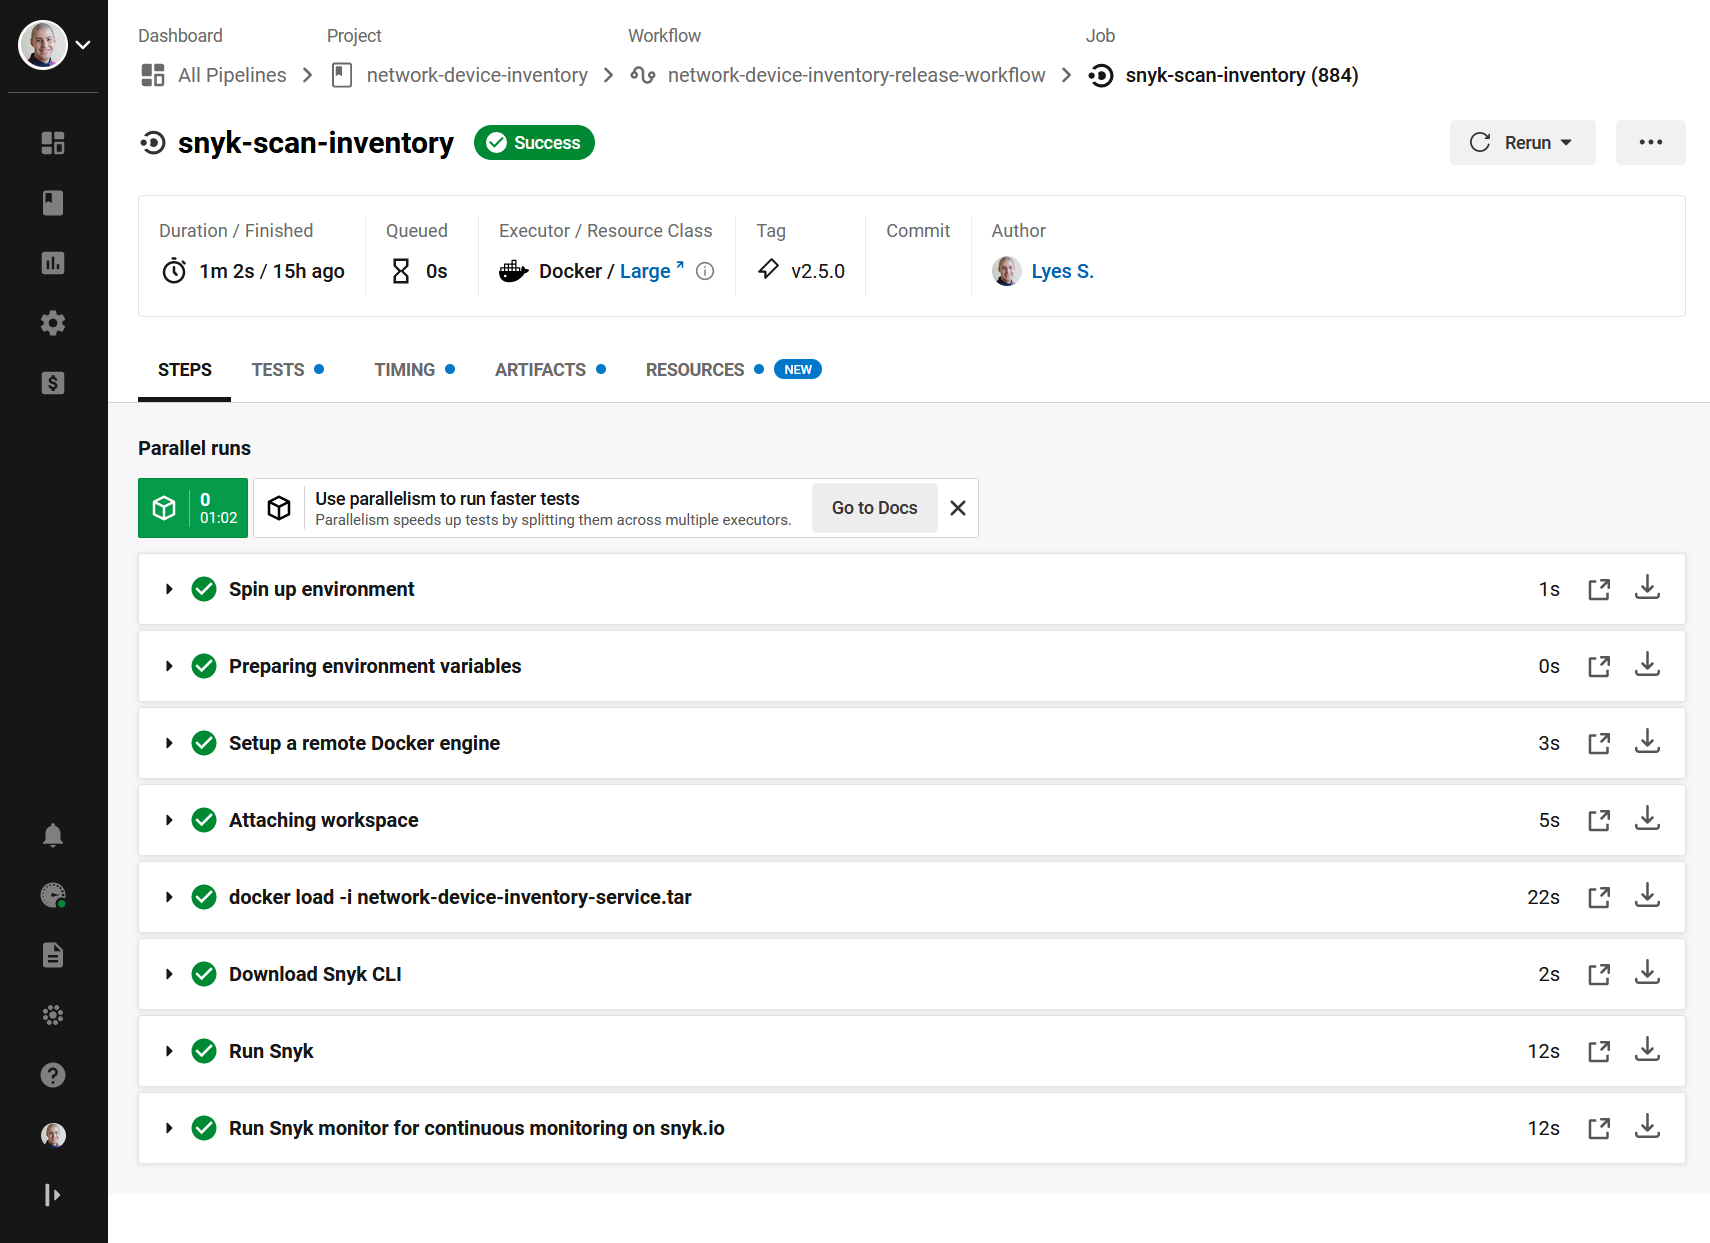
Task: Expand the Setup a remote Docker engine step
Action: [169, 743]
